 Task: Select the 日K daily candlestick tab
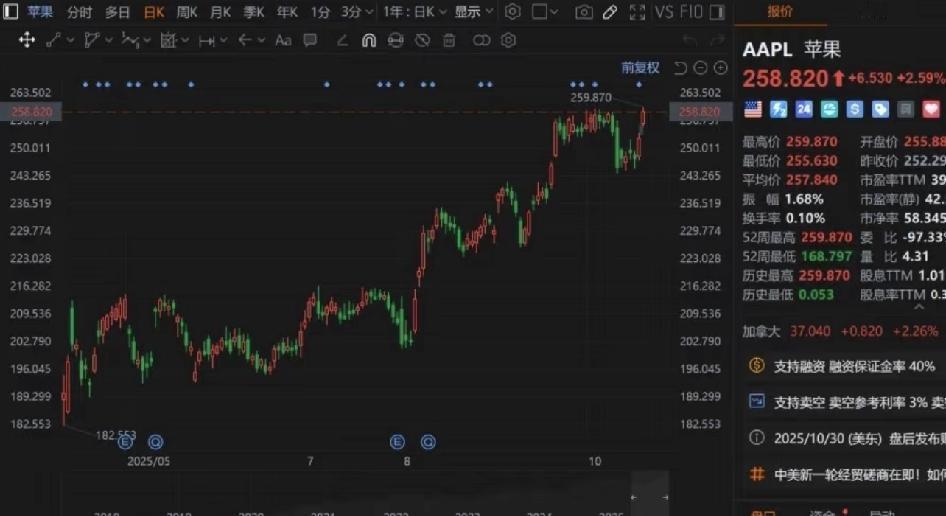pyautogui.click(x=154, y=12)
